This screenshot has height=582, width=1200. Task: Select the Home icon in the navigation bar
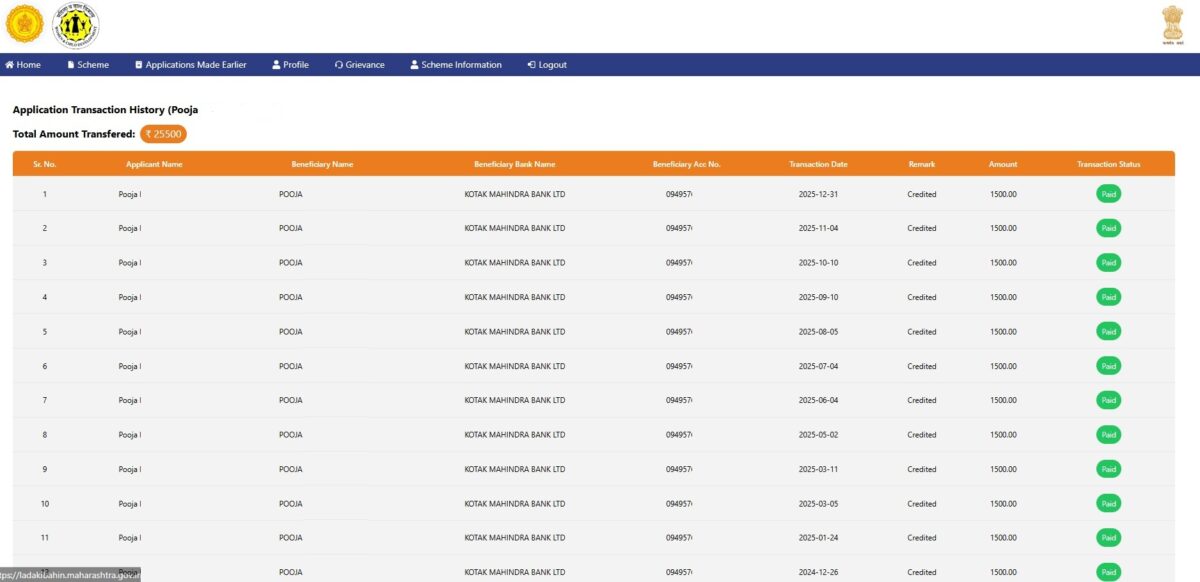point(8,64)
